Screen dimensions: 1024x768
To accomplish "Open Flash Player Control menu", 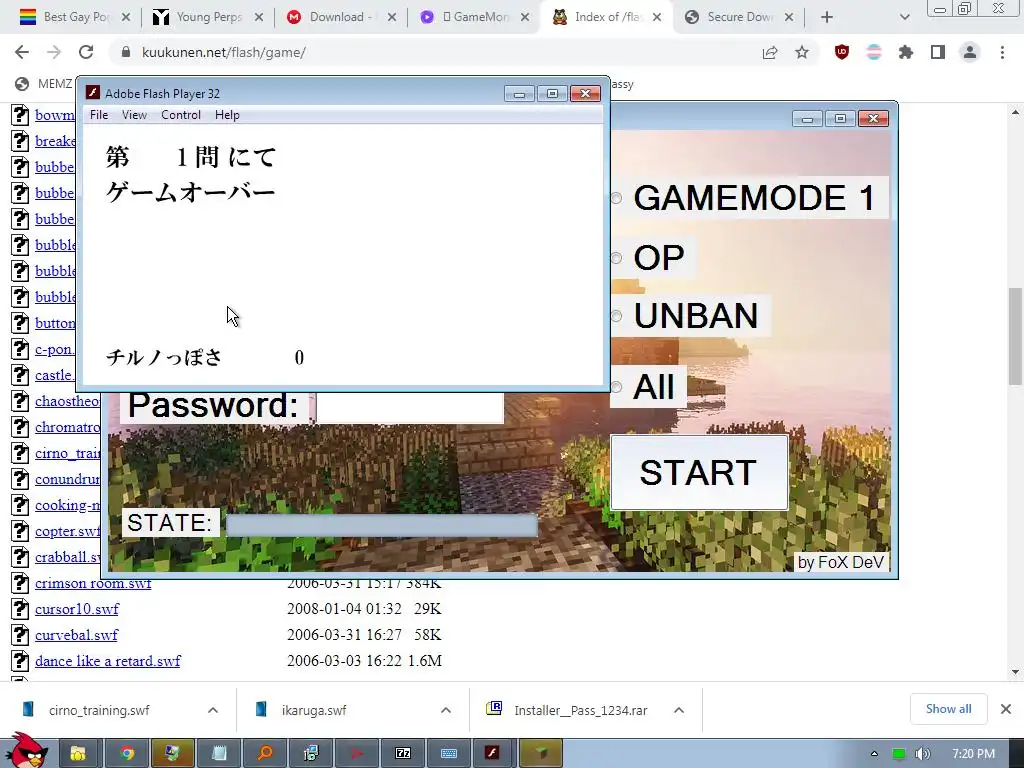I will point(181,115).
